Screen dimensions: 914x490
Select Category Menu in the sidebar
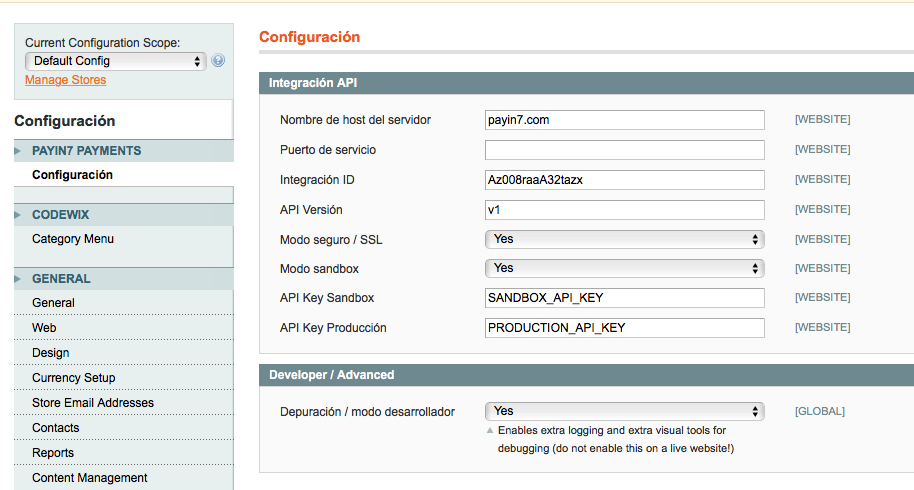pos(73,239)
